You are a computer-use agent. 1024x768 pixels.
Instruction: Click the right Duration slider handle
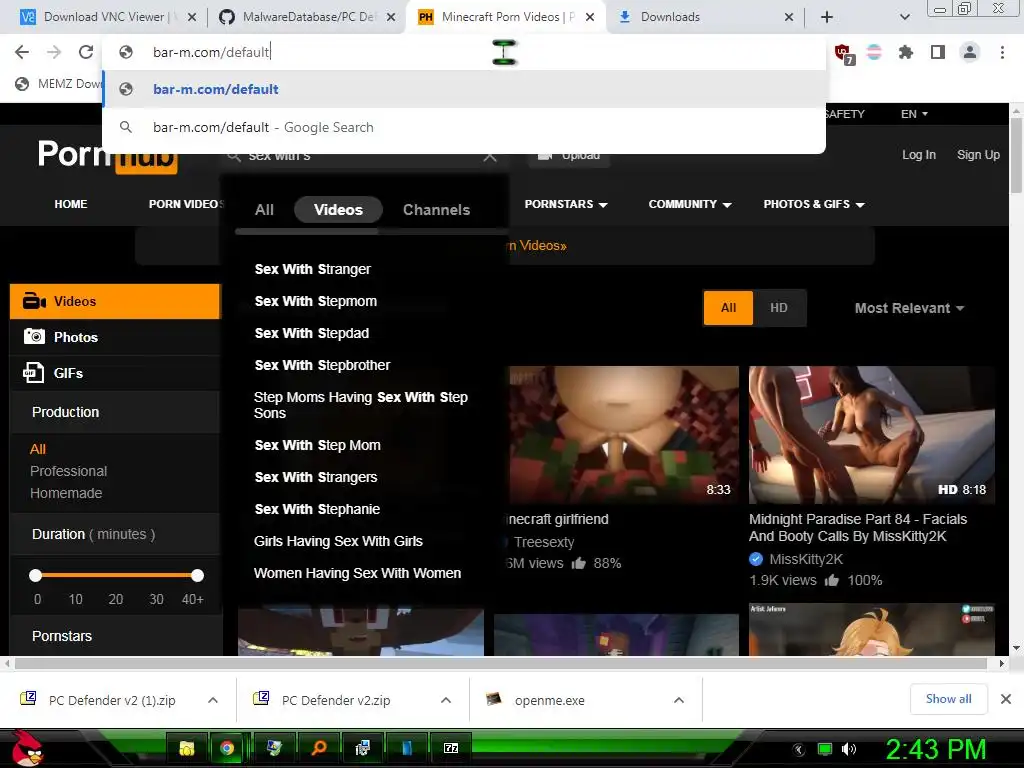click(x=197, y=575)
